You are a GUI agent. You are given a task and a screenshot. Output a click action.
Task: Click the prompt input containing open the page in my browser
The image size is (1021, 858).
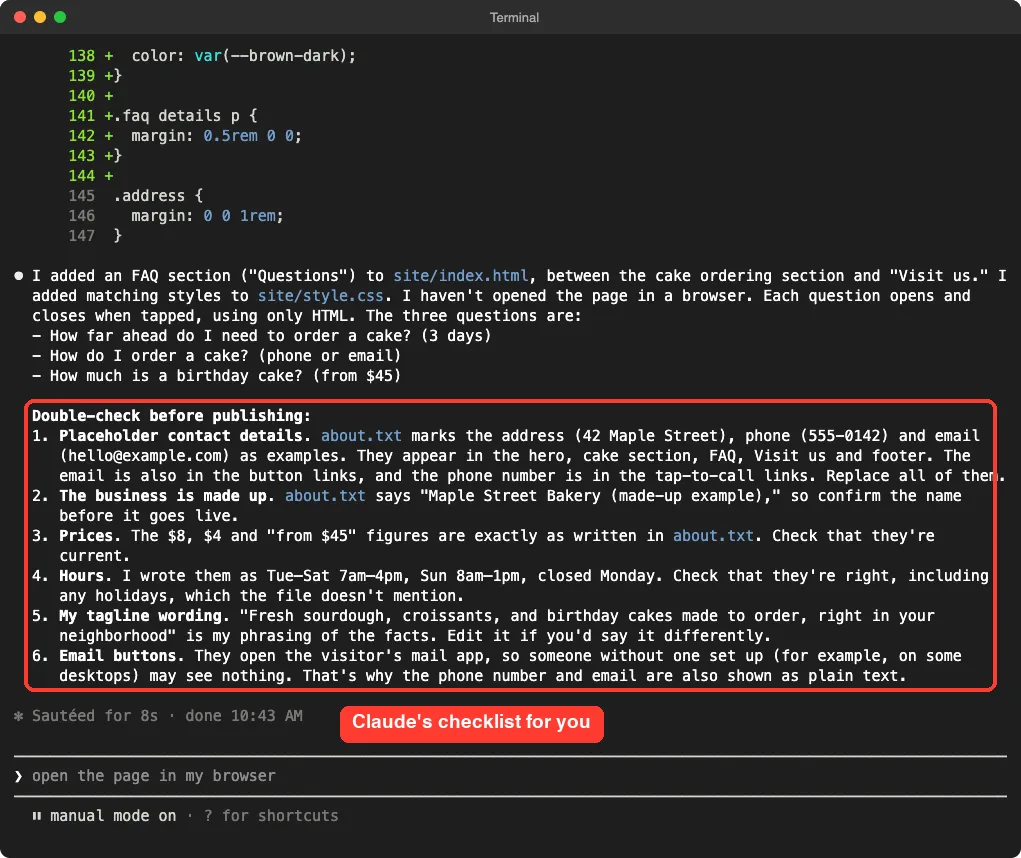(x=510, y=776)
